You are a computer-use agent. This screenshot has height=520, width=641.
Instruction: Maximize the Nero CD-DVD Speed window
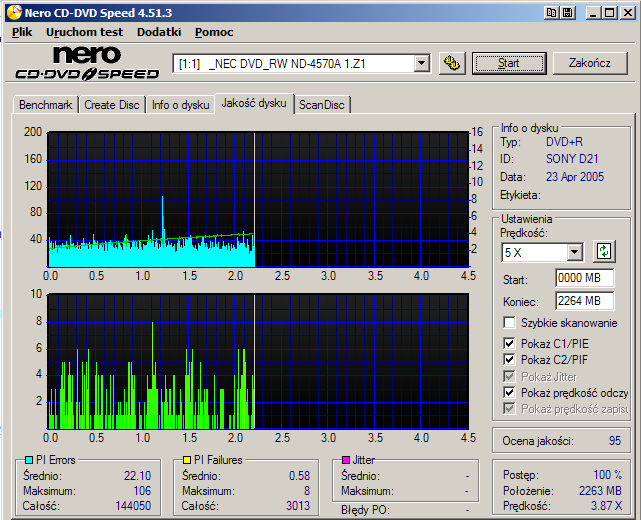coord(609,13)
